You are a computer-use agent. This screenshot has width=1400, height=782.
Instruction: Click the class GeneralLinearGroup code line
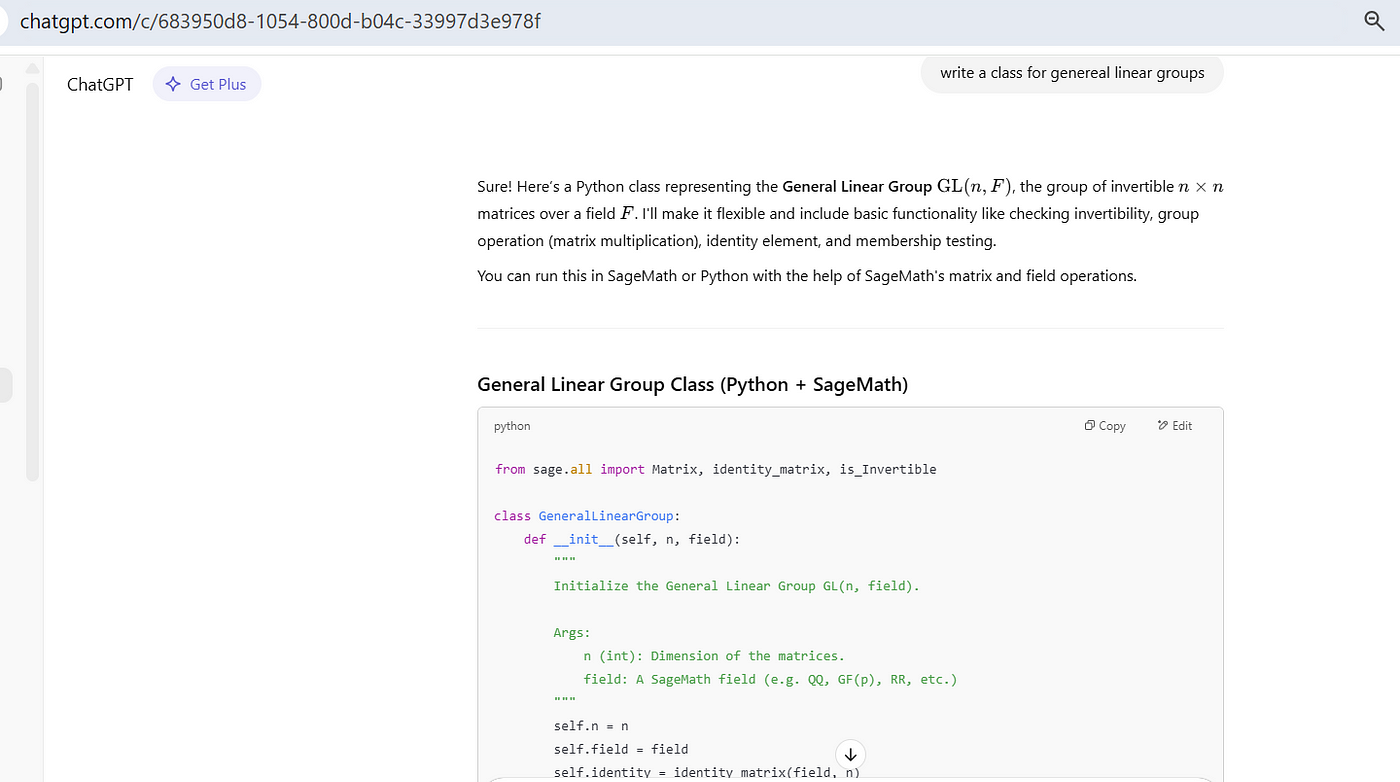click(587, 516)
